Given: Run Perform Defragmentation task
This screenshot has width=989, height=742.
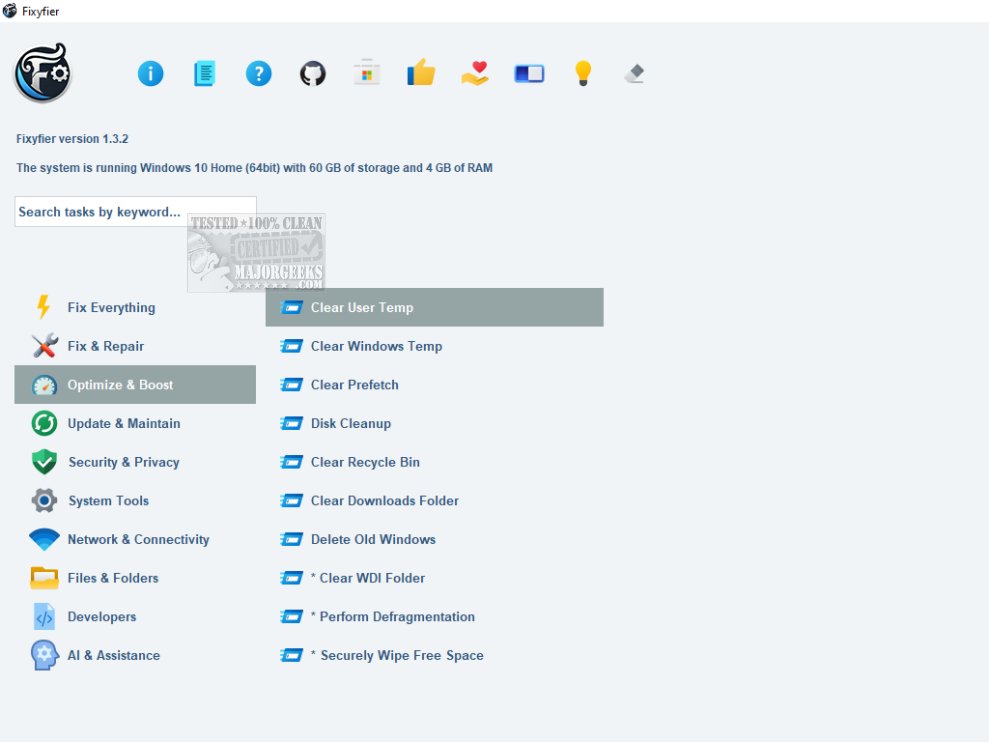Looking at the screenshot, I should [x=435, y=616].
